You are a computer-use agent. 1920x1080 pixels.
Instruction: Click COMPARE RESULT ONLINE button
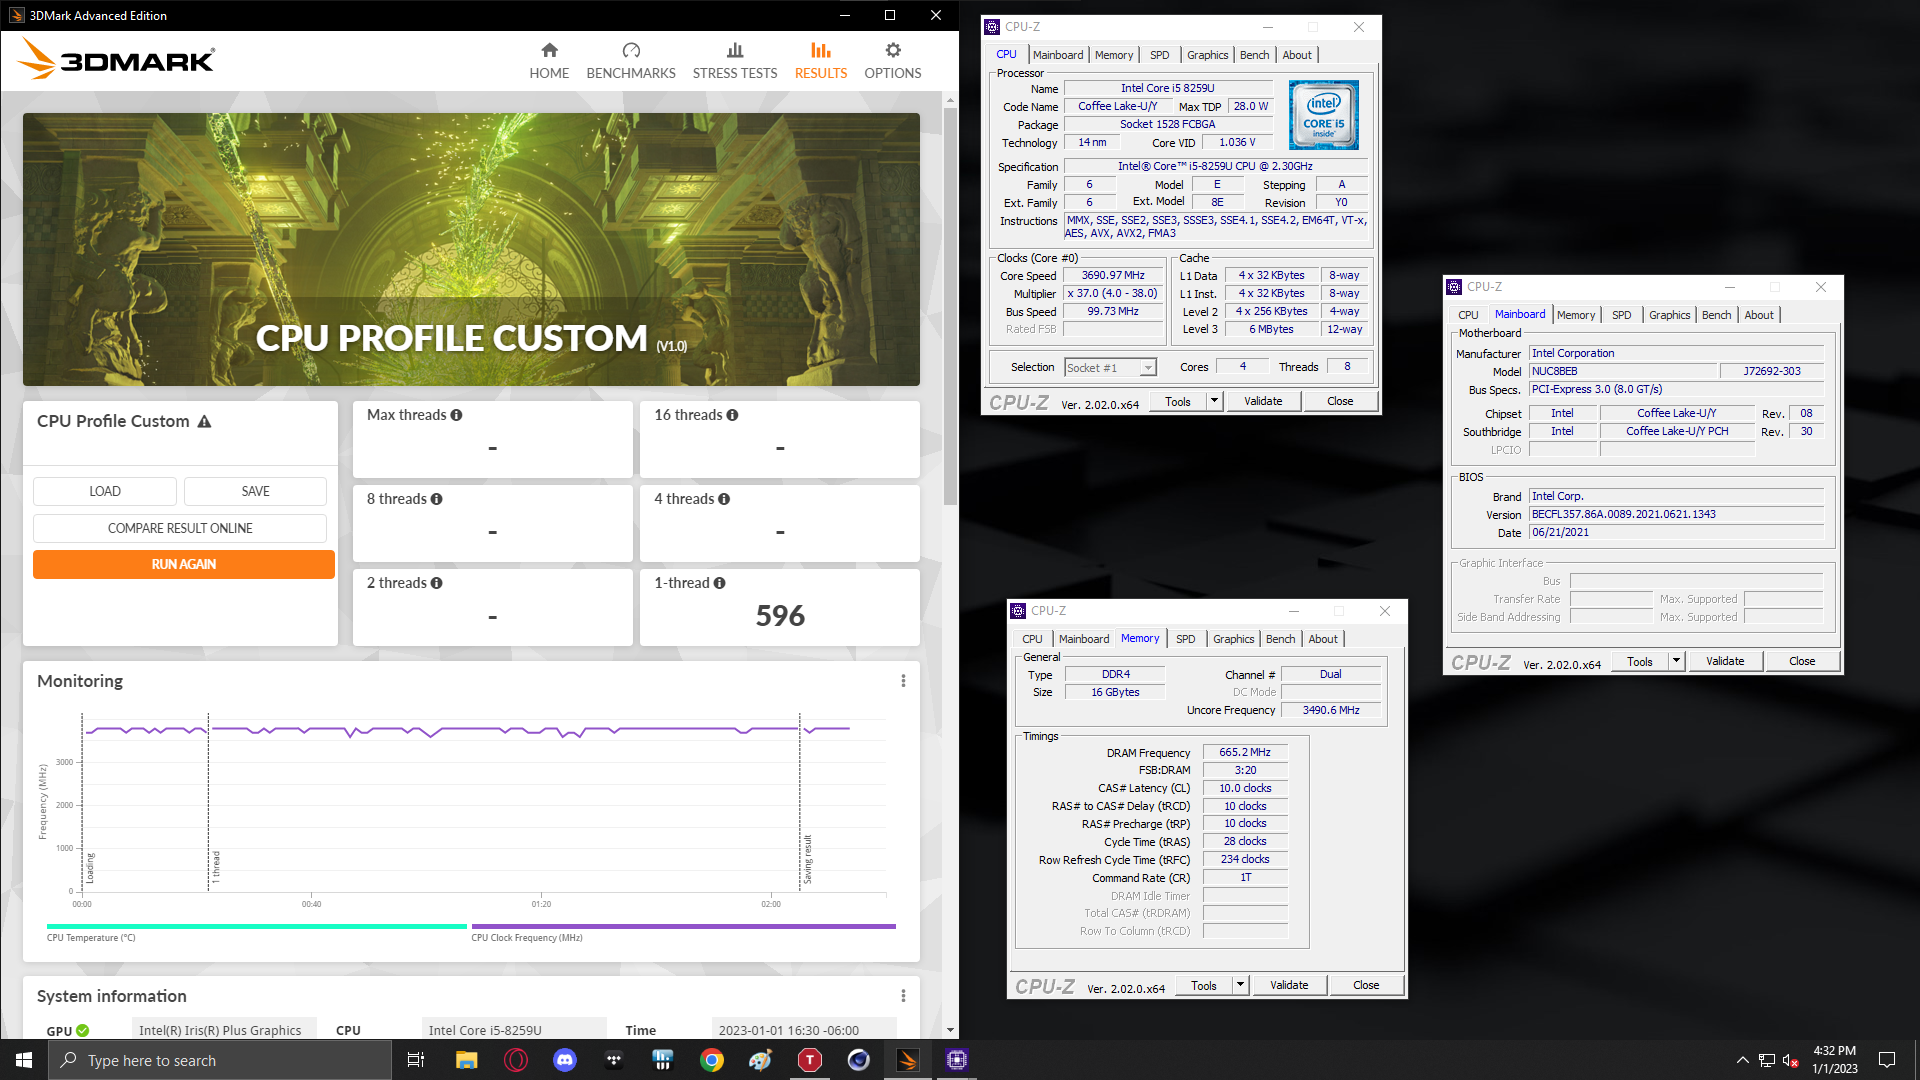180,528
